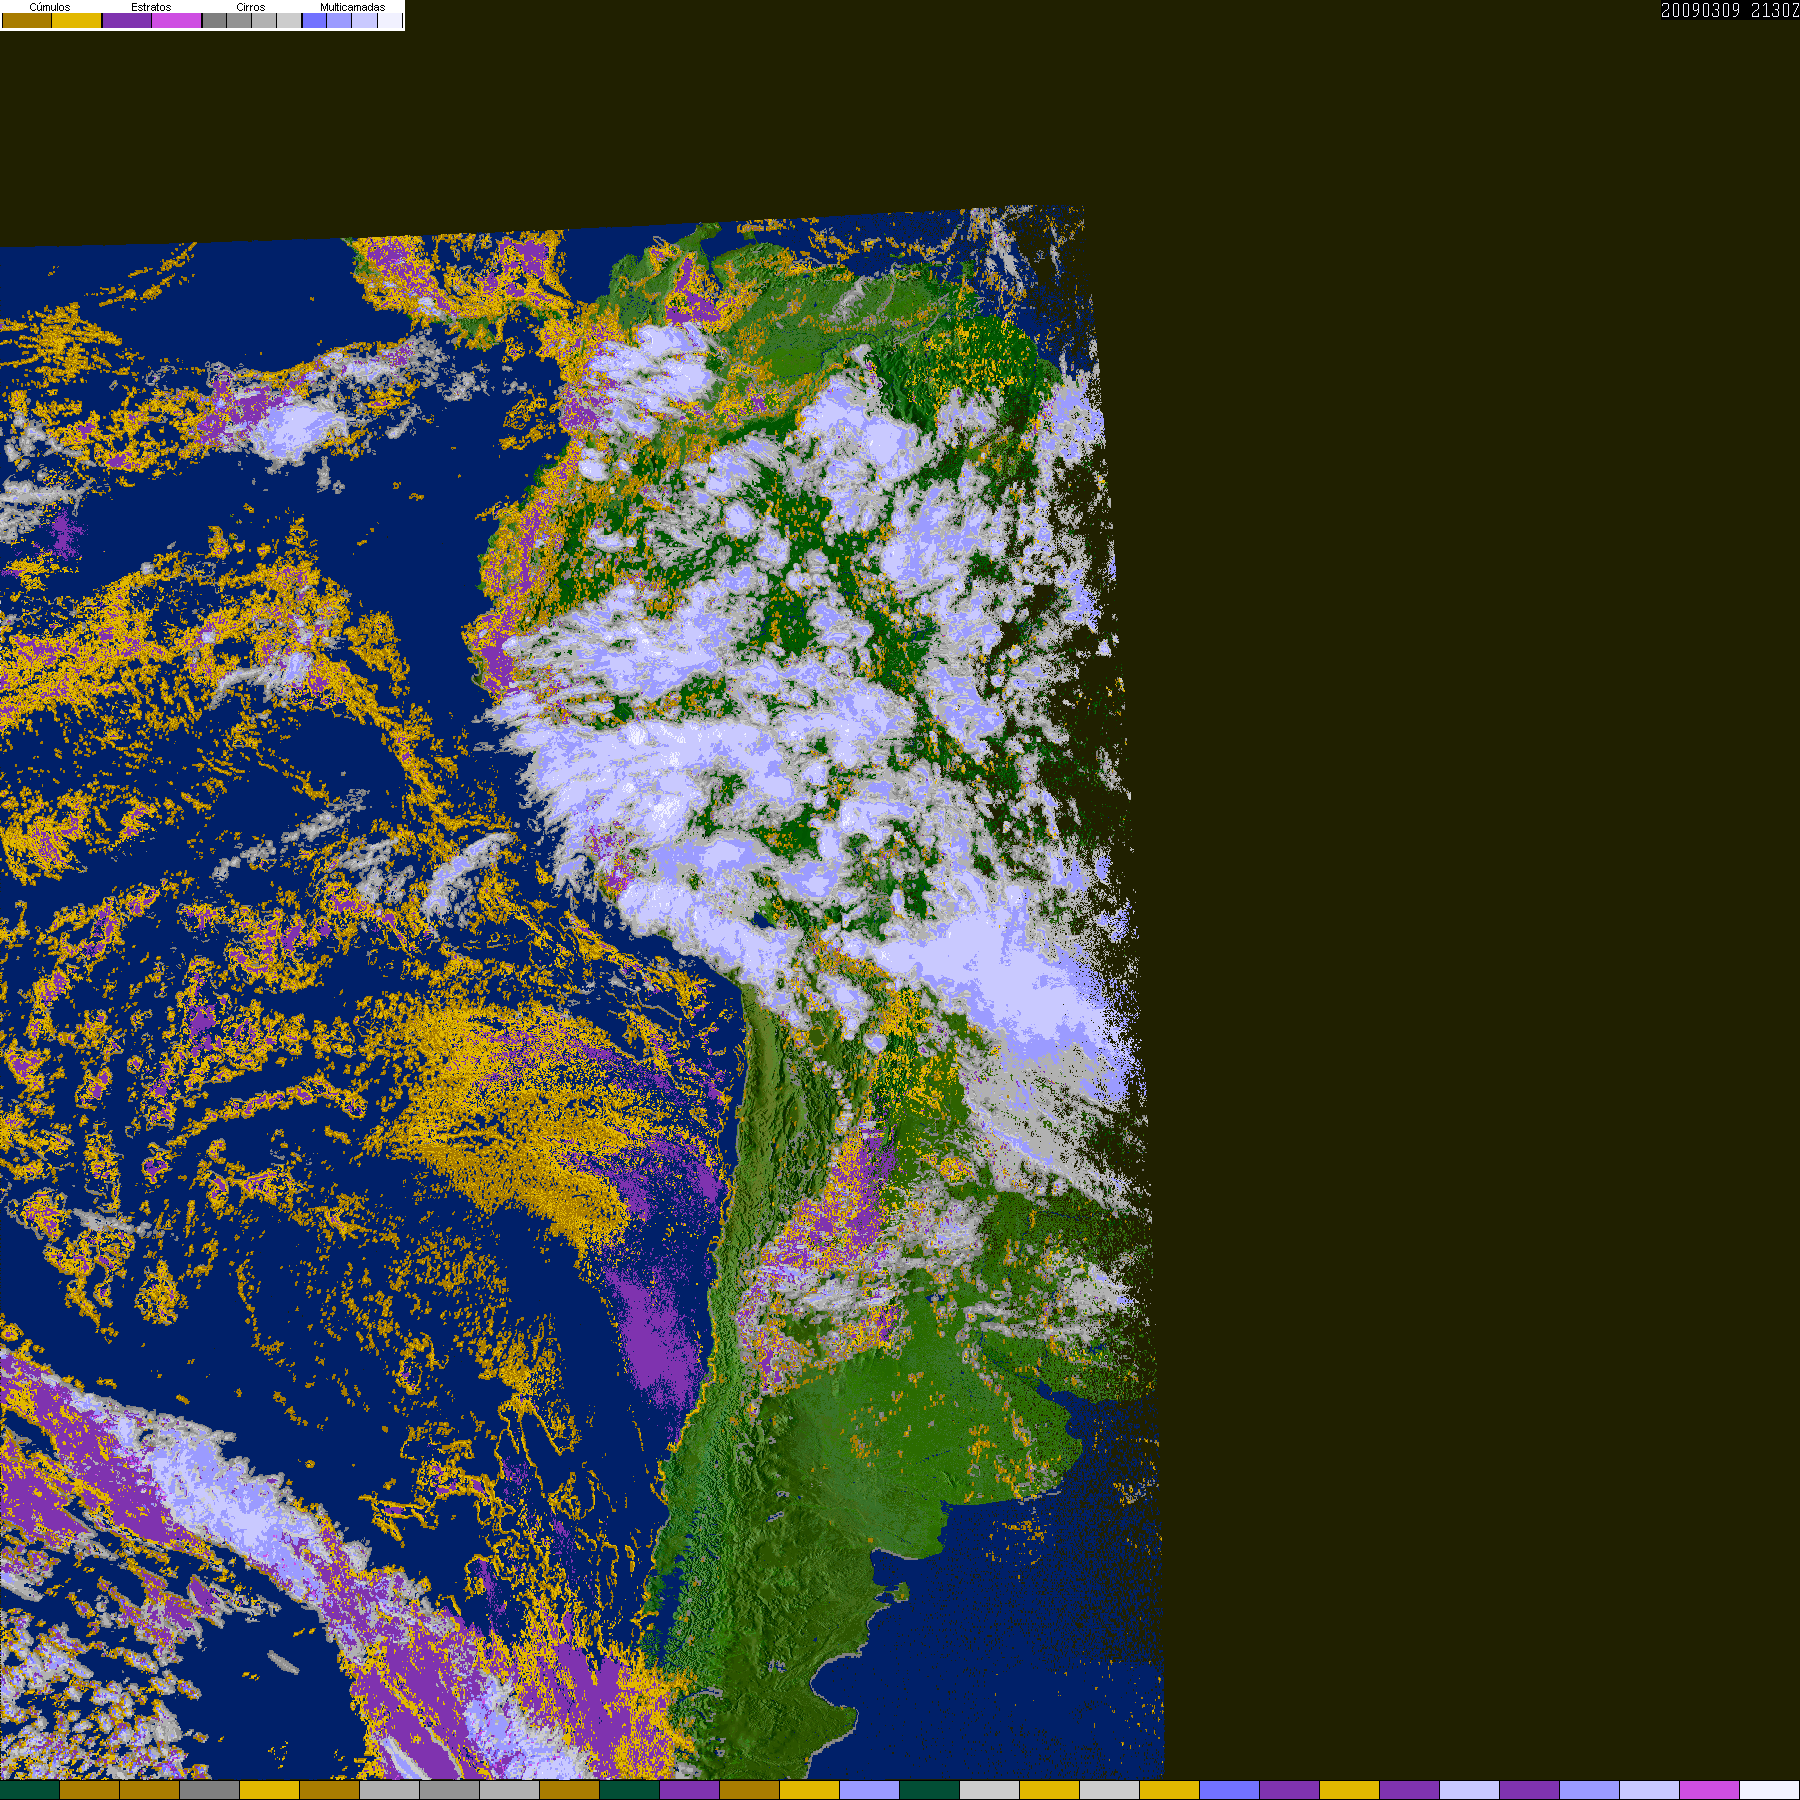Click the white block in the bottom color strip
The width and height of the screenshot is (1800, 1800).
point(1770,1791)
